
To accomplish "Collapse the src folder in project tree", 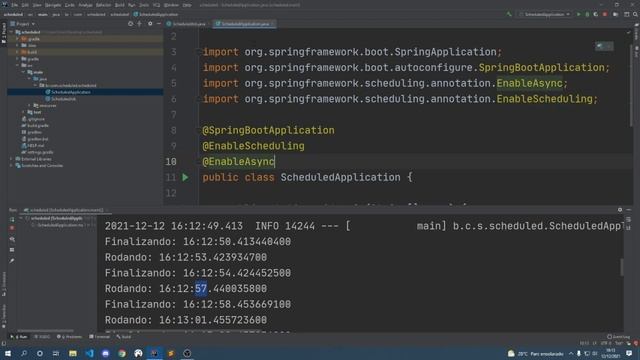I will [18, 65].
